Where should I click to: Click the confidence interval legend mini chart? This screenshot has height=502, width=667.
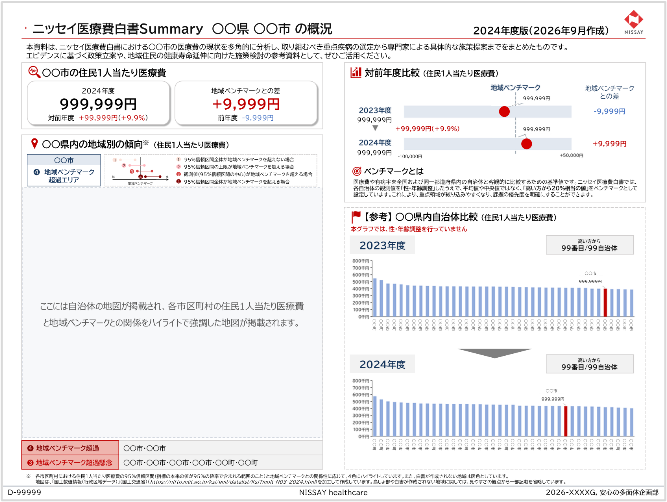coord(140,170)
